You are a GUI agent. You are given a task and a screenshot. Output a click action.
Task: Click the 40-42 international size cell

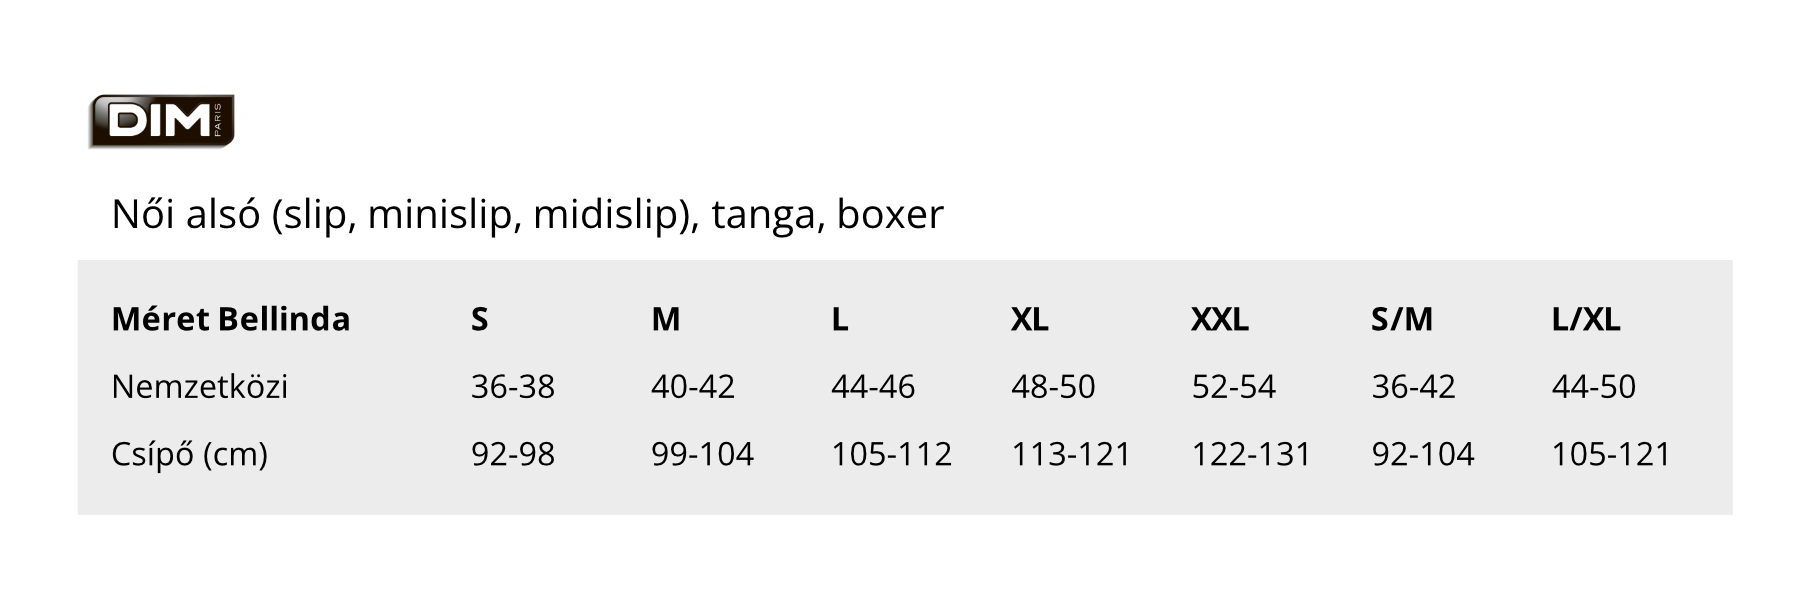(693, 386)
